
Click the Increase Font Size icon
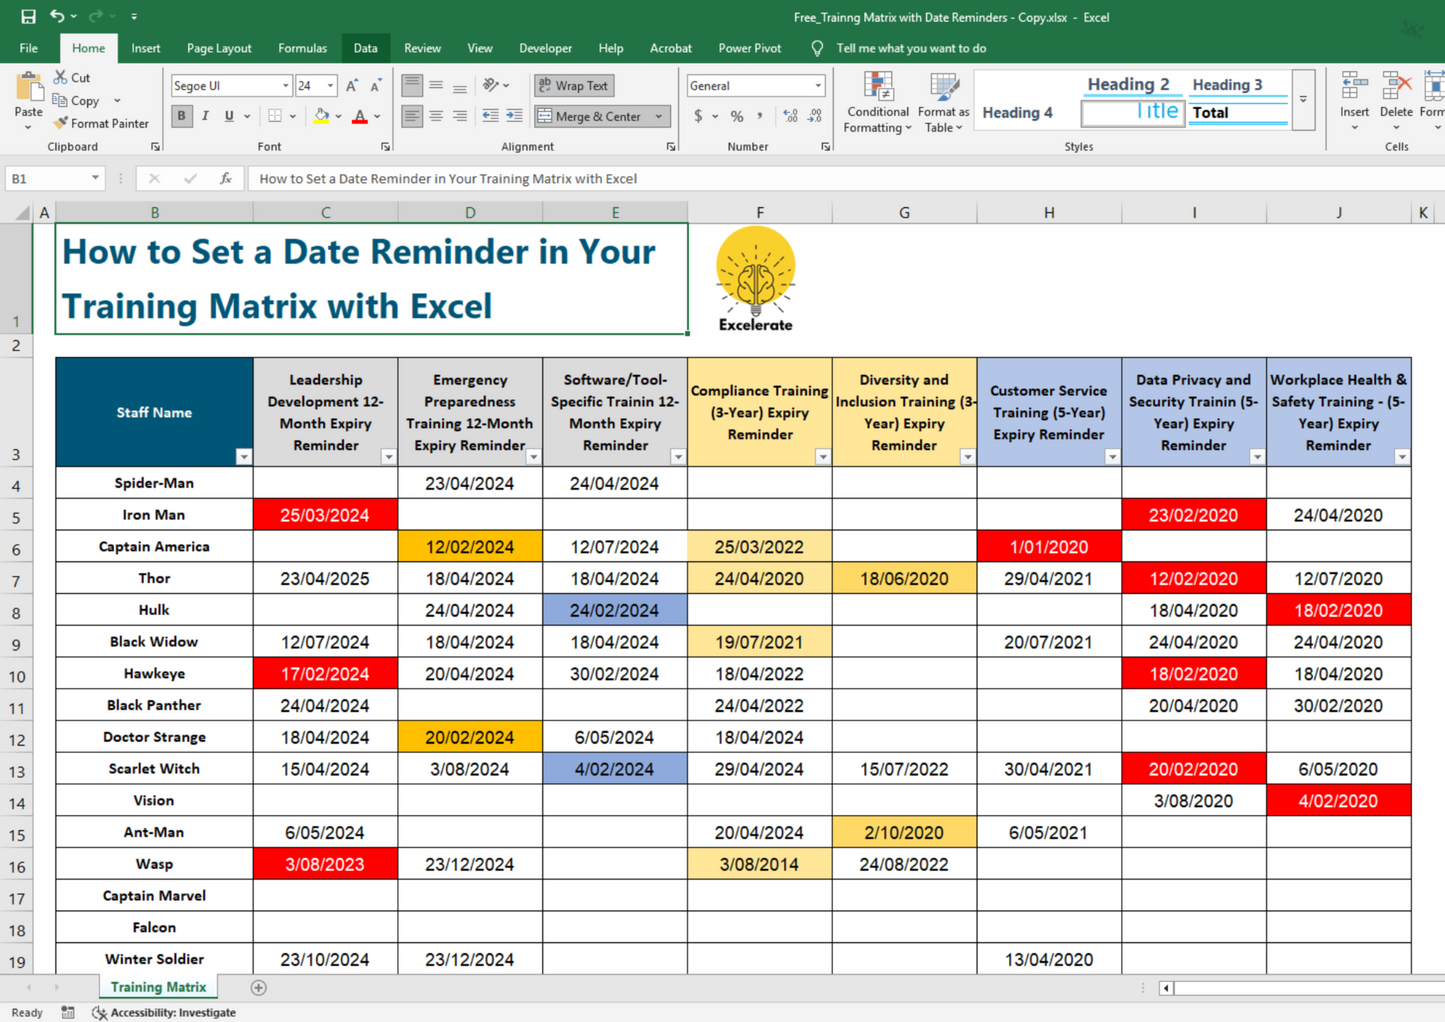pos(352,86)
